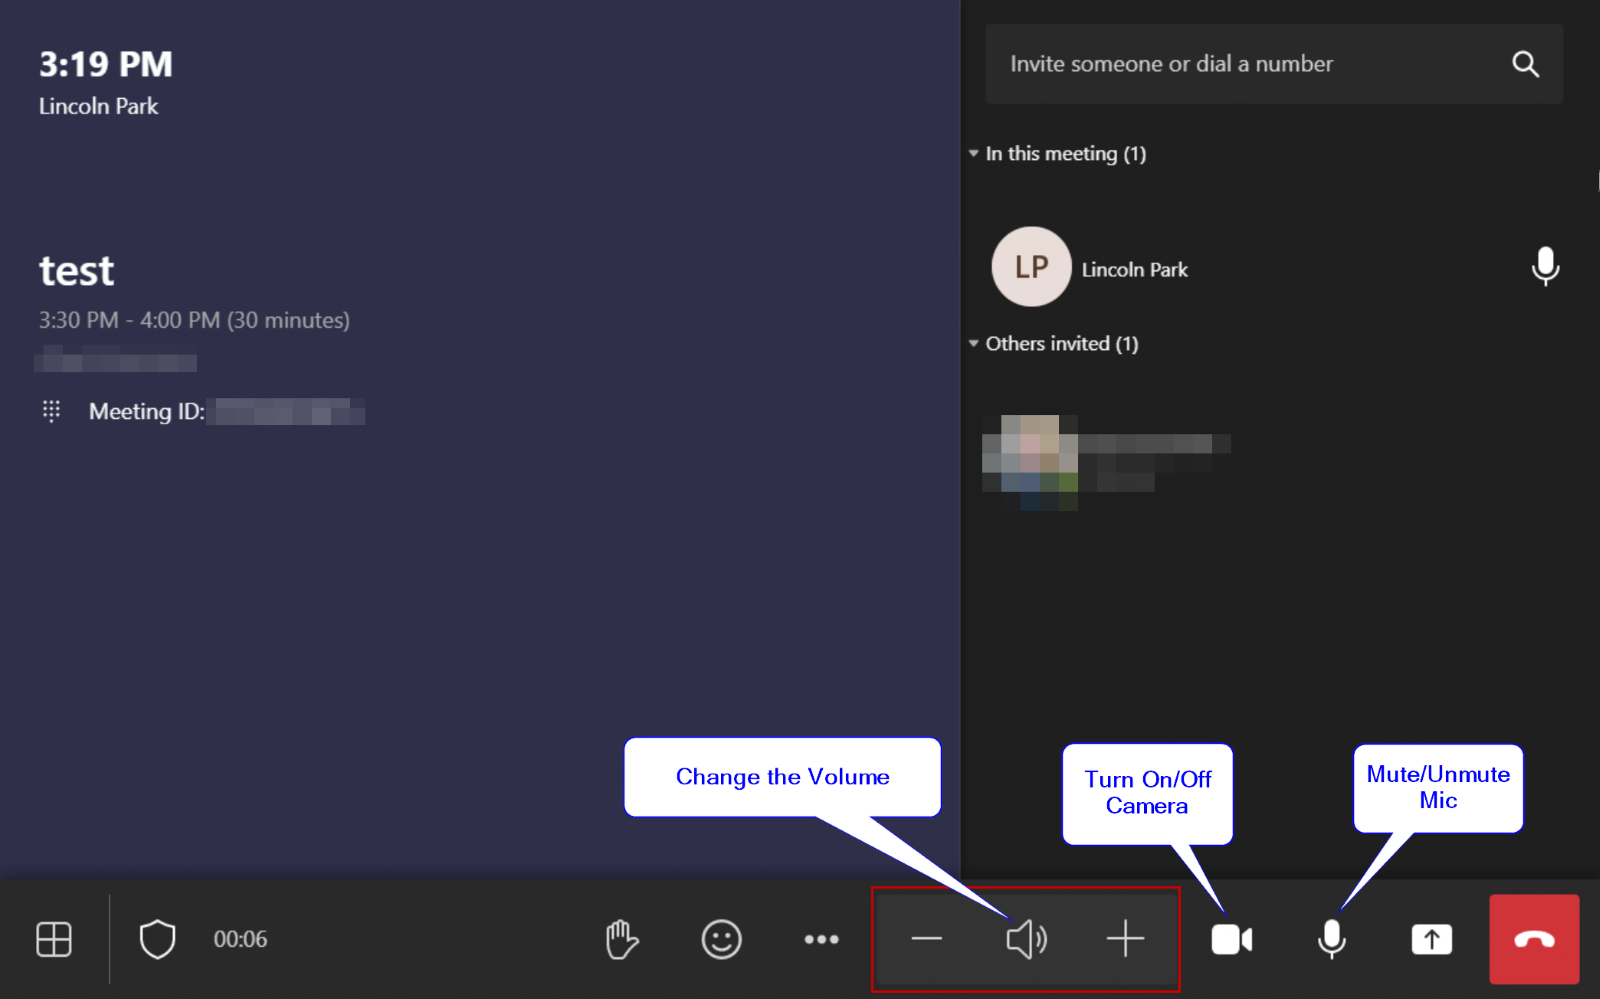
Task: Mute the microphone in the toolbar
Action: pos(1331,939)
